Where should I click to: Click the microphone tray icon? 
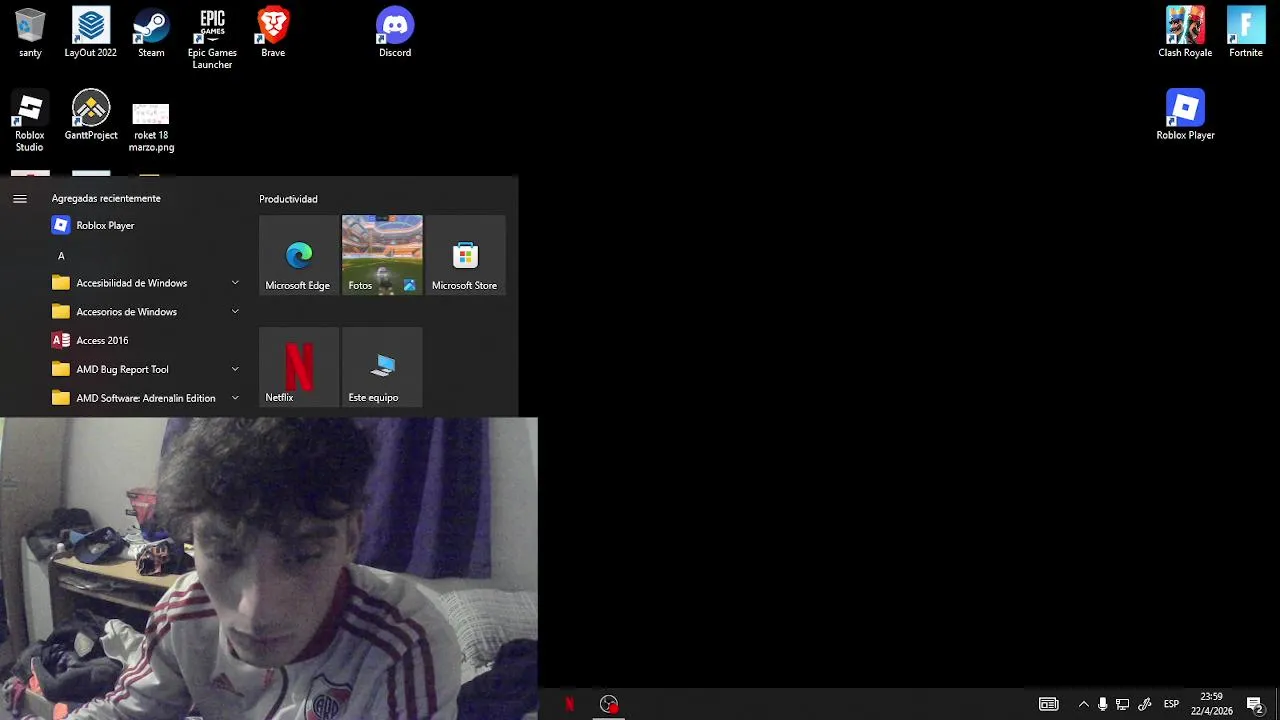tap(1102, 704)
